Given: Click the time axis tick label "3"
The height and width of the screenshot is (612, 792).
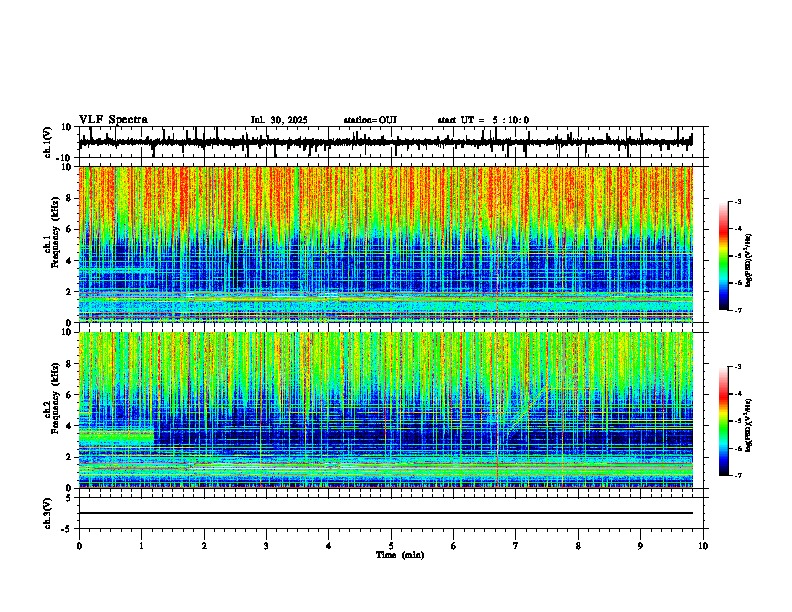Looking at the screenshot, I should coord(266,546).
